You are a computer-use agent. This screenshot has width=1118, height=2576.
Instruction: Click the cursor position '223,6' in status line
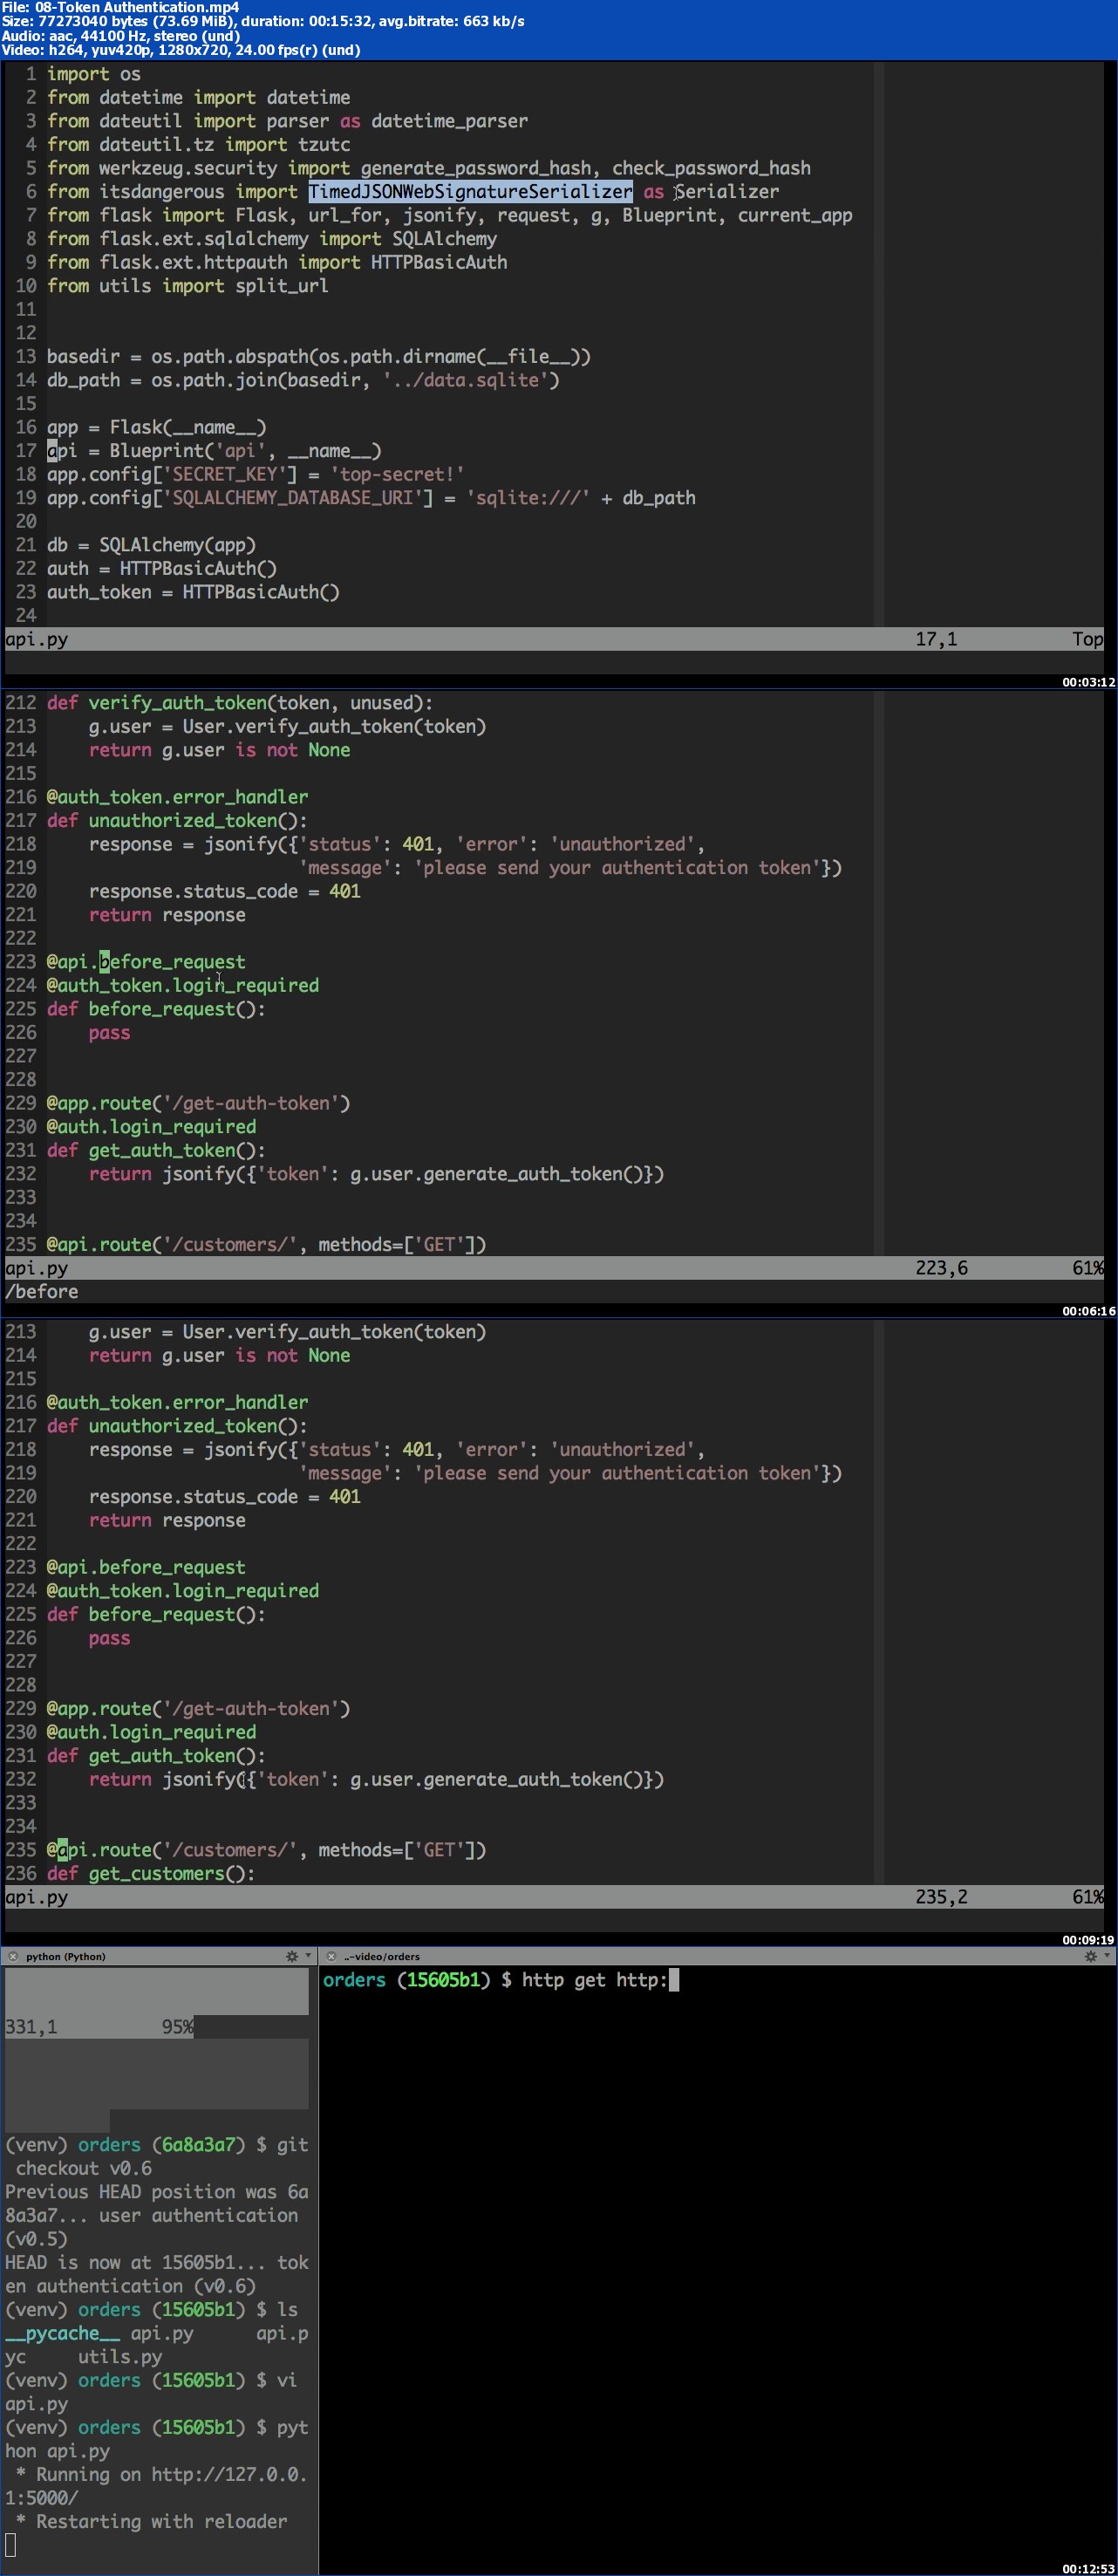(941, 1268)
